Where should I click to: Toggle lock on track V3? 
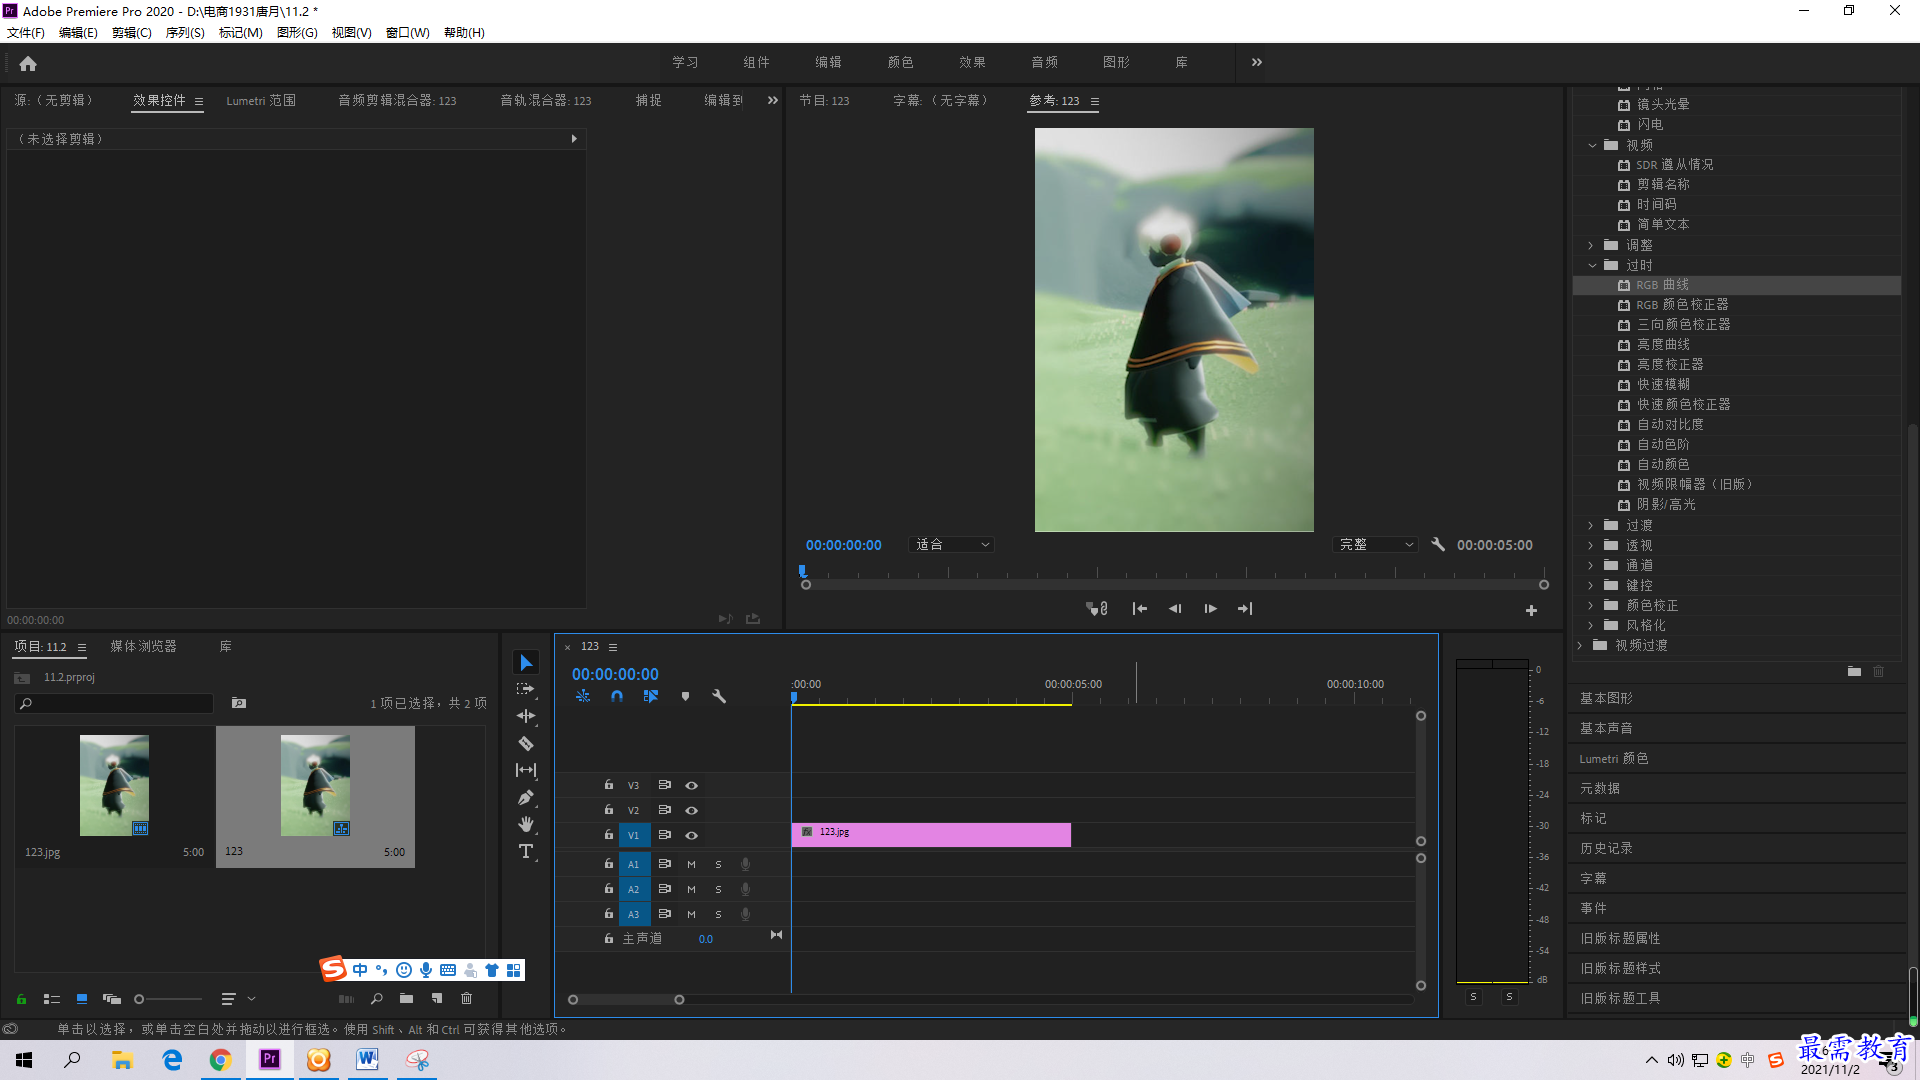click(608, 785)
